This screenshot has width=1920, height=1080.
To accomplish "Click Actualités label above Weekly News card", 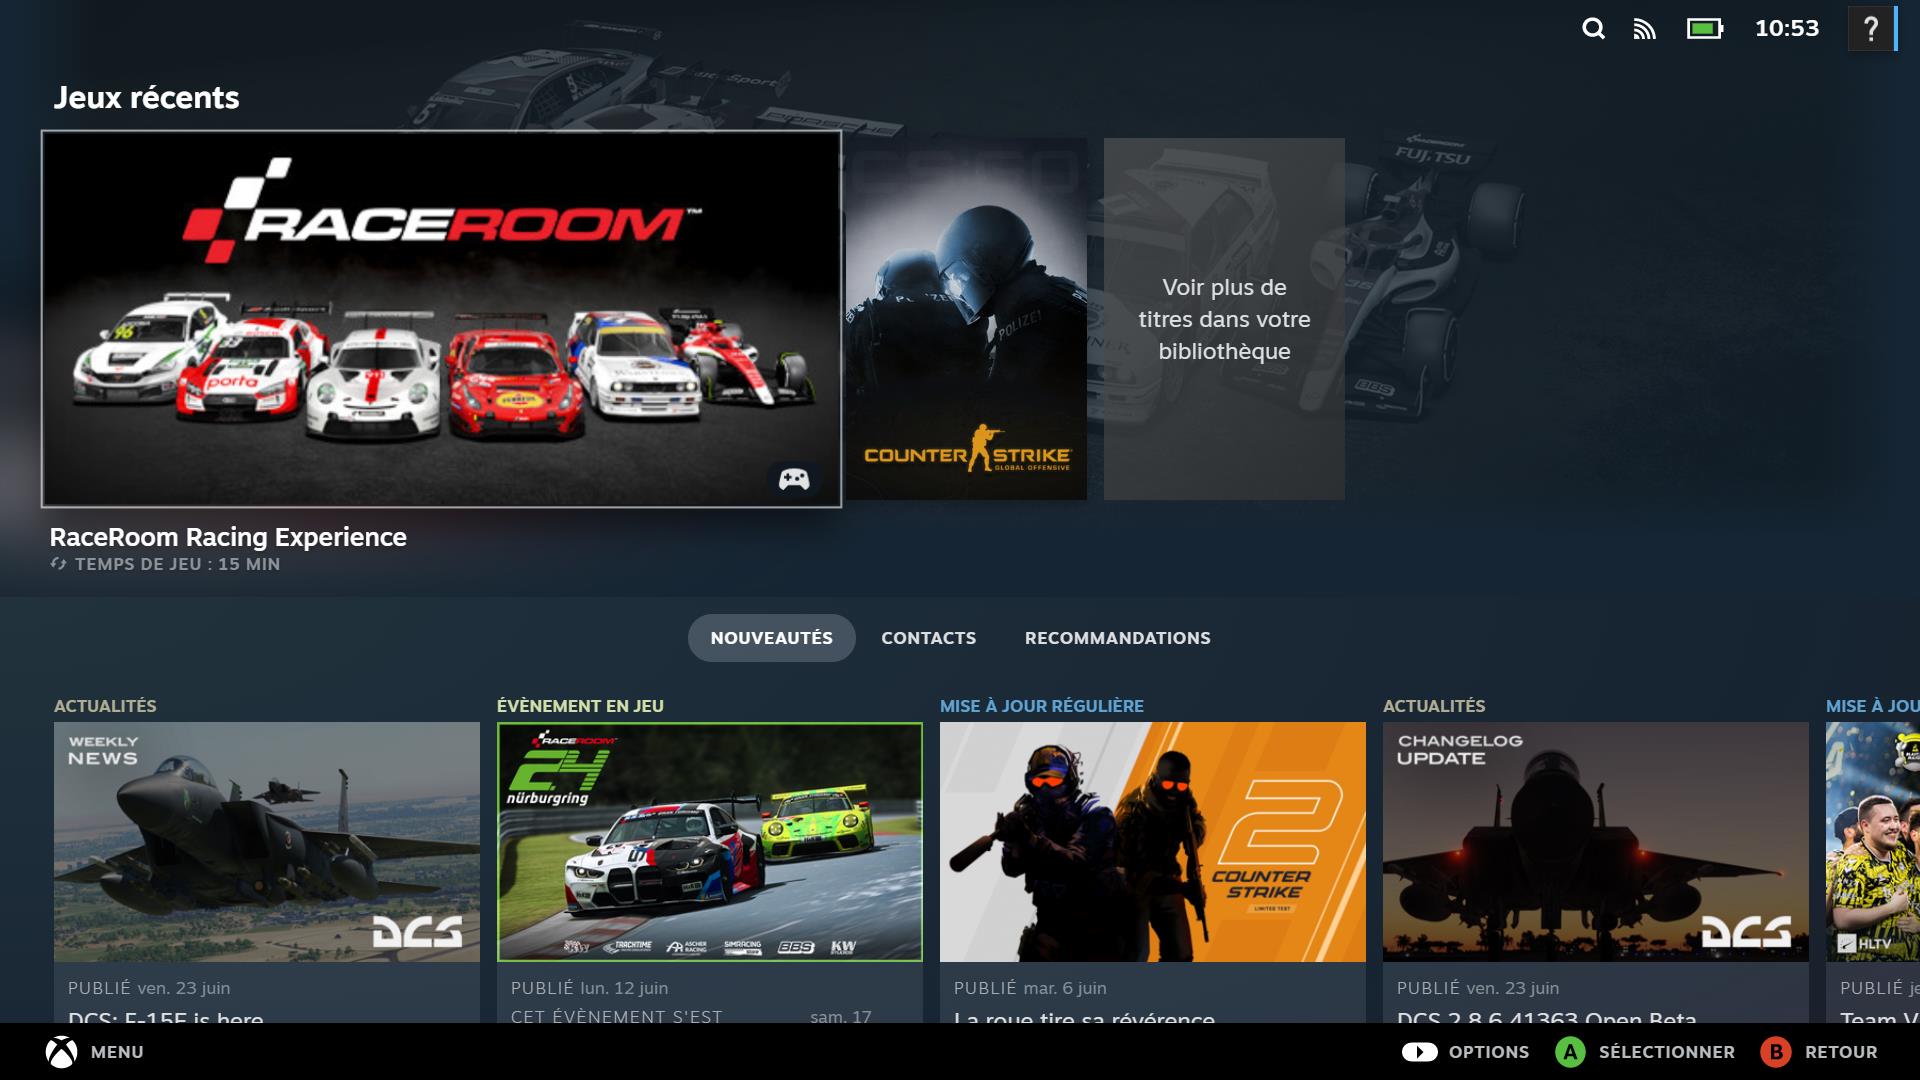I will click(105, 706).
